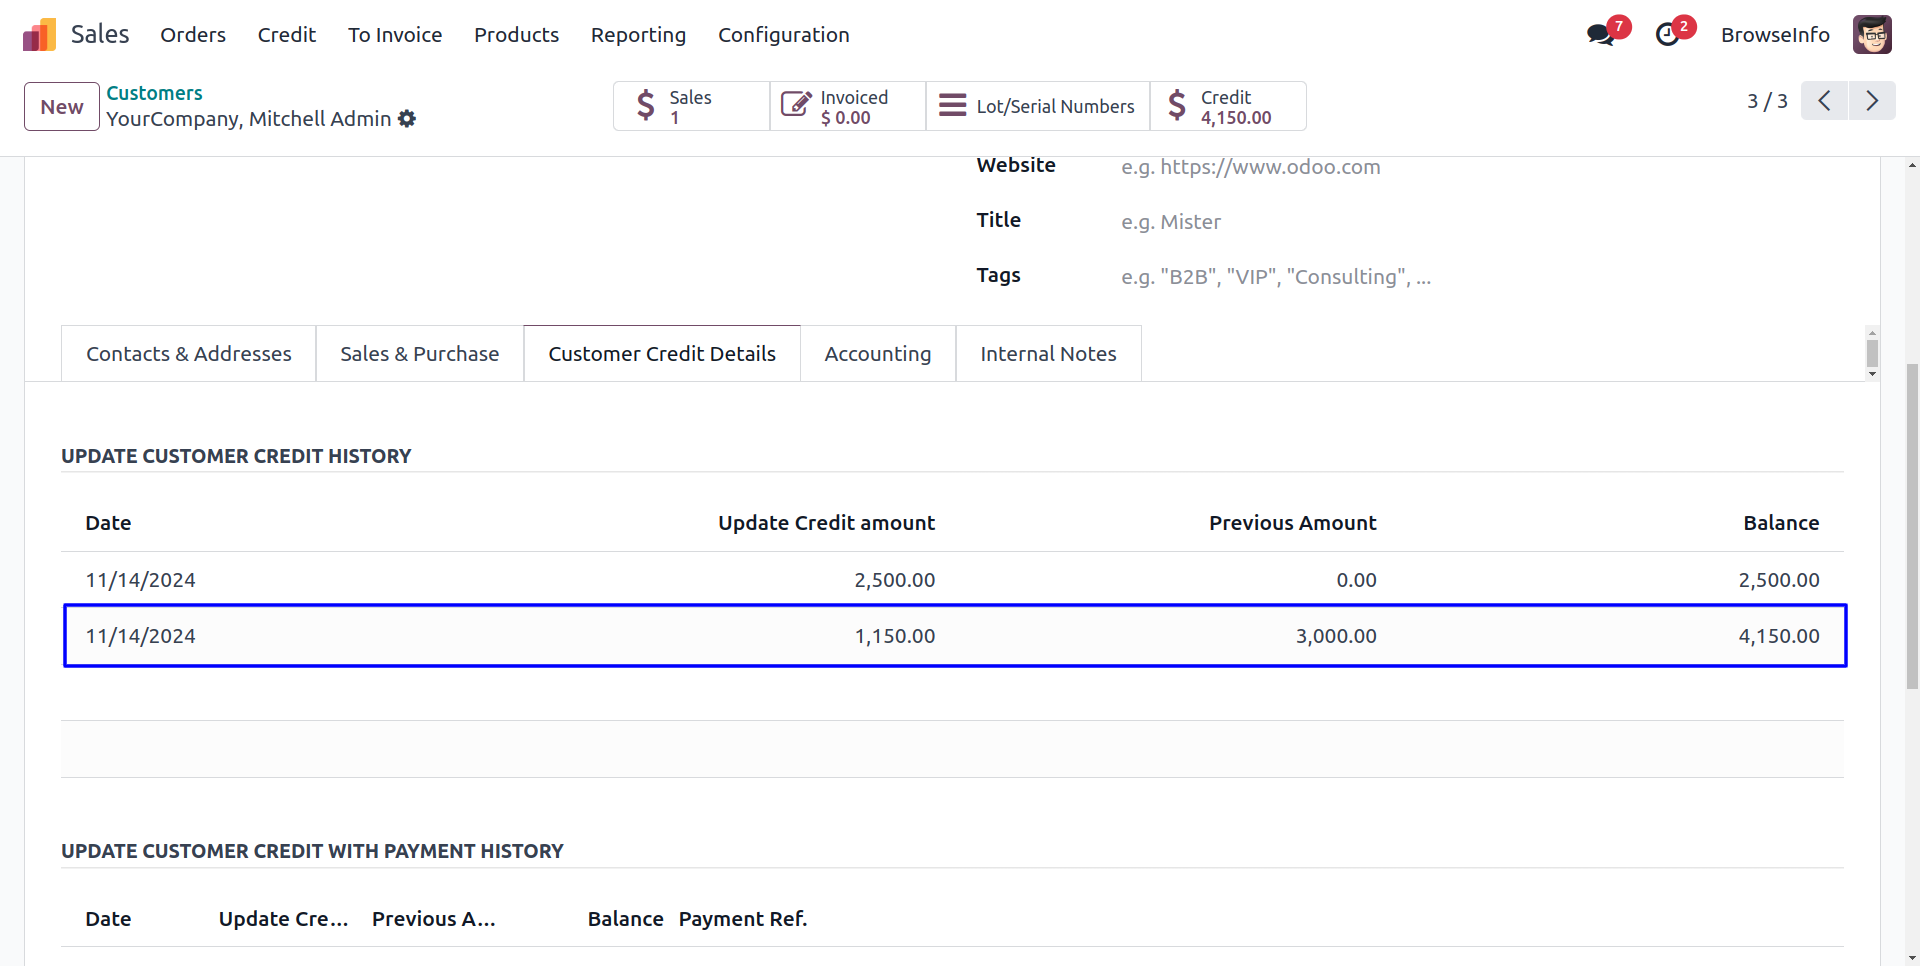Select the credit history row with 1,150.00
Image resolution: width=1920 pixels, height=966 pixels.
(x=954, y=636)
